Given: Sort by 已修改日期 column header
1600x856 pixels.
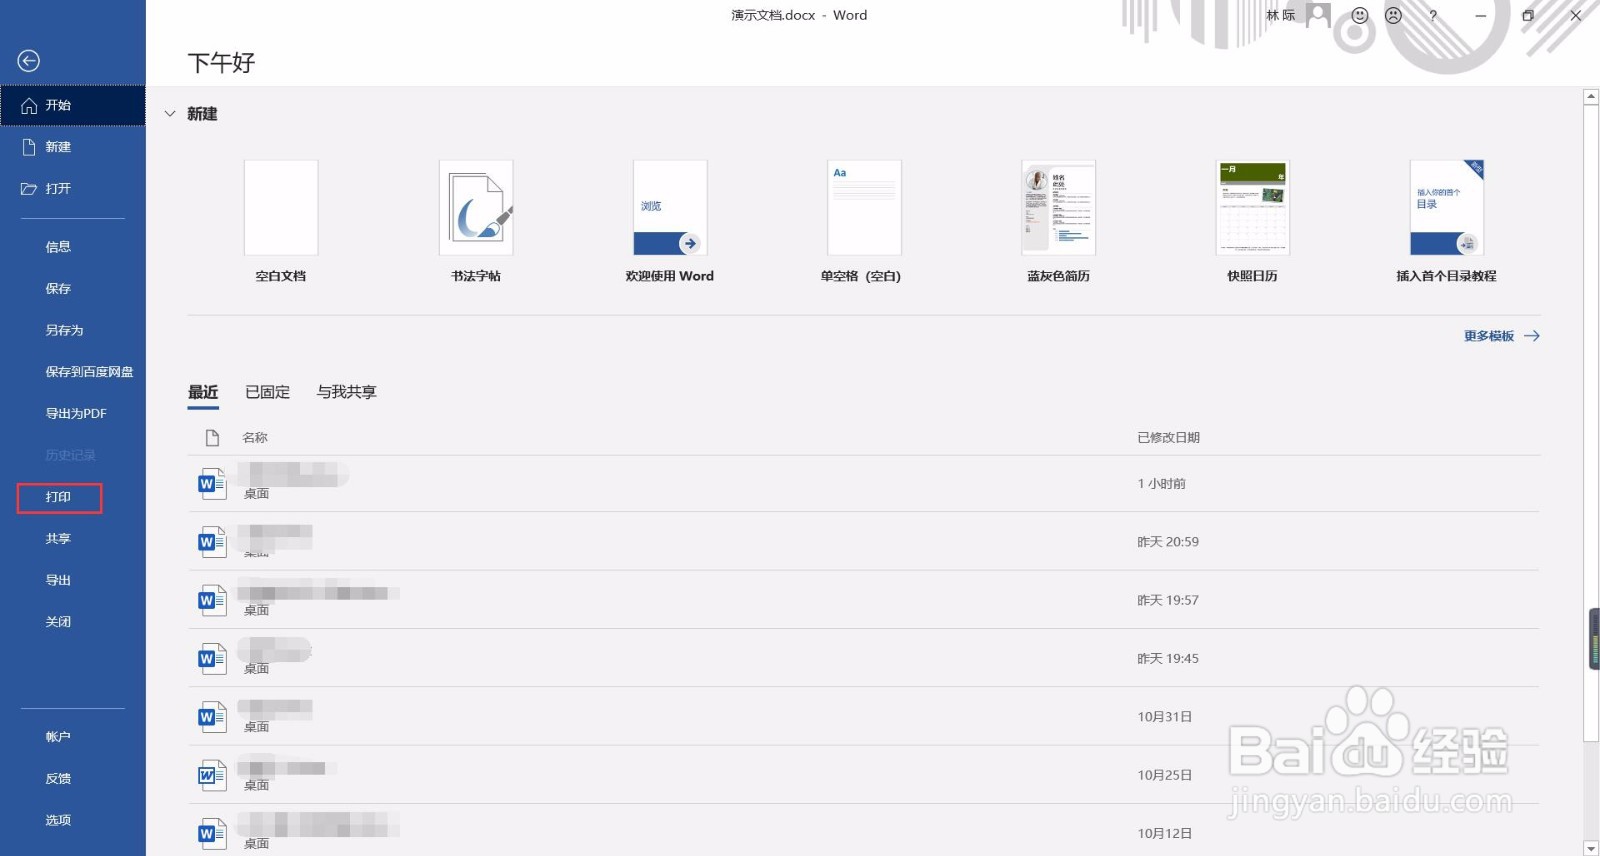Looking at the screenshot, I should 1168,438.
